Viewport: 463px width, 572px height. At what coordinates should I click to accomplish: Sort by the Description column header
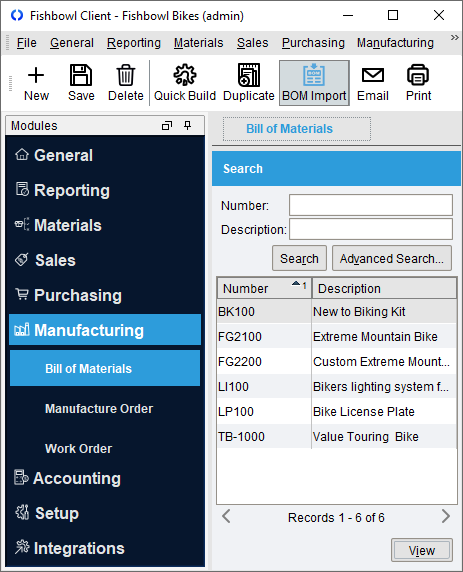coord(385,289)
